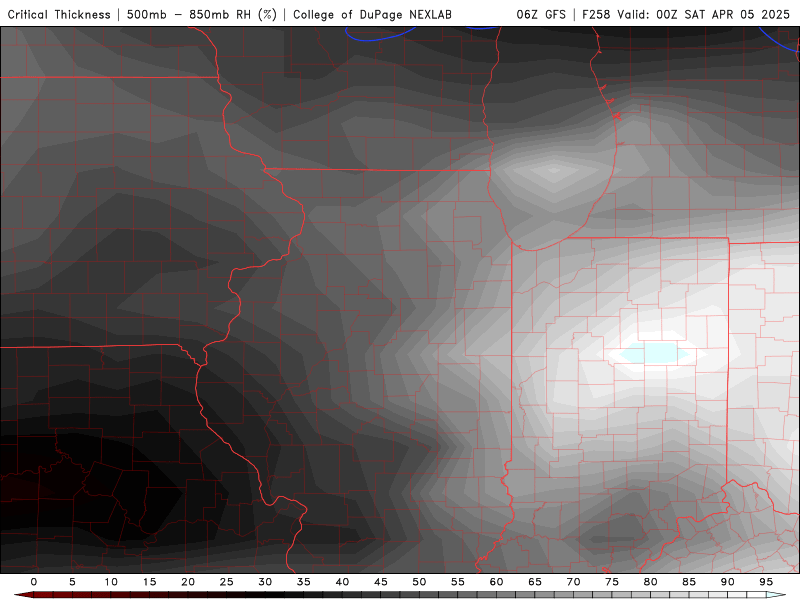Click the 95 label on the scale
The height and width of the screenshot is (600, 800).
(x=766, y=582)
